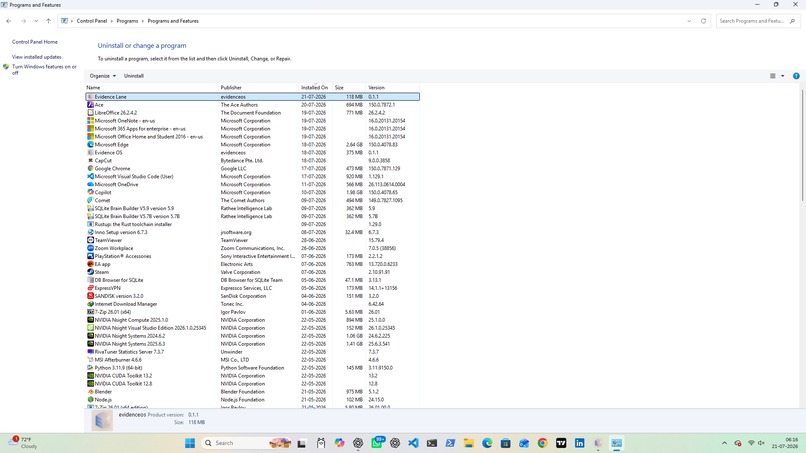Refresh the Programs and Features list
806x453 pixels.
703,21
